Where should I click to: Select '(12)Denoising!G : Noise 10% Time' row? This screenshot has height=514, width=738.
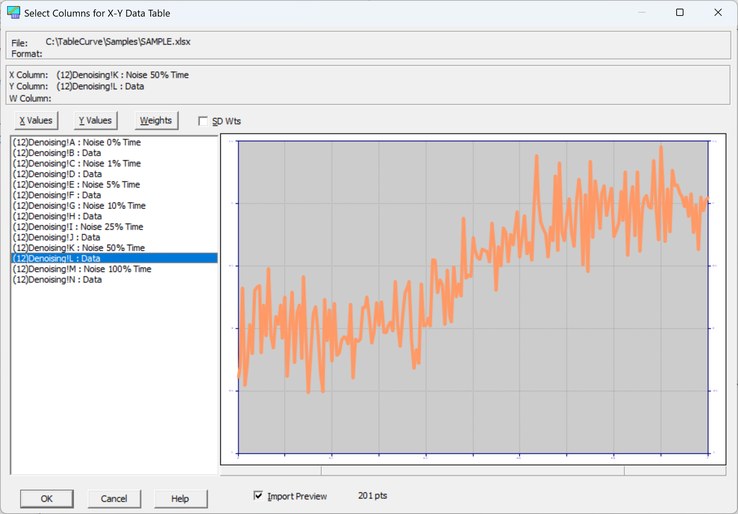[114, 206]
